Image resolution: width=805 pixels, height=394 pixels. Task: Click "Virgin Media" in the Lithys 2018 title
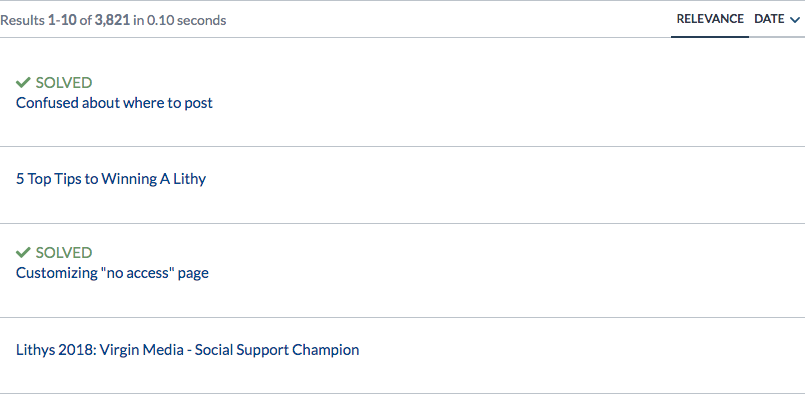tap(142, 350)
